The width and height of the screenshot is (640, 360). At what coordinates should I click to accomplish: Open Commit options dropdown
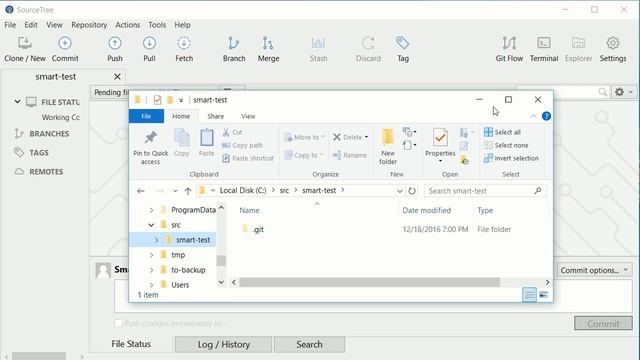coord(594,270)
